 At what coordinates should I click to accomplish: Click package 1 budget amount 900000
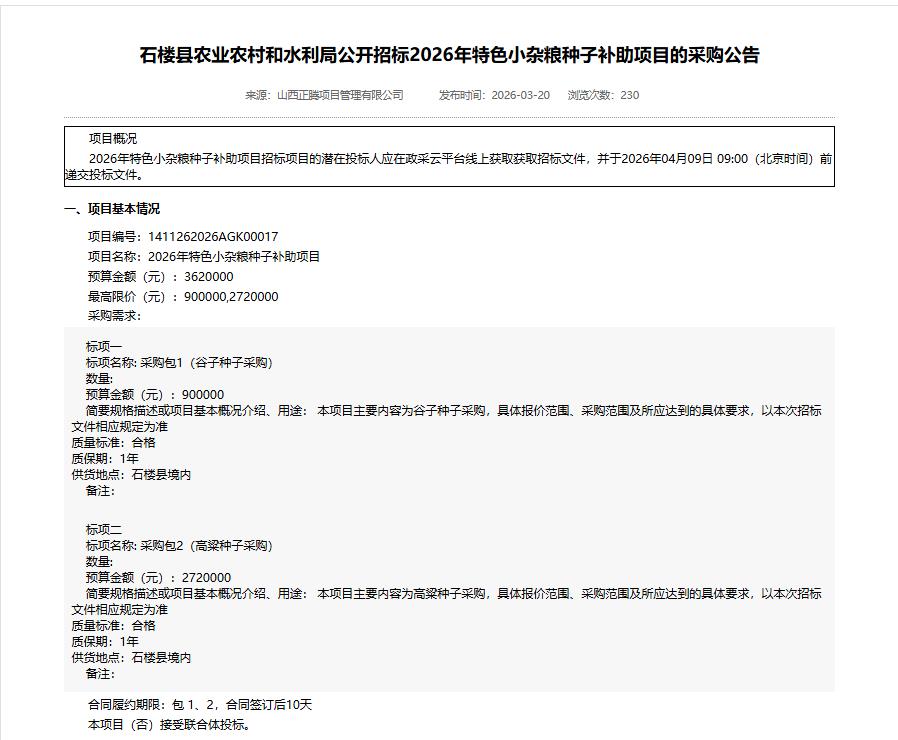click(203, 395)
